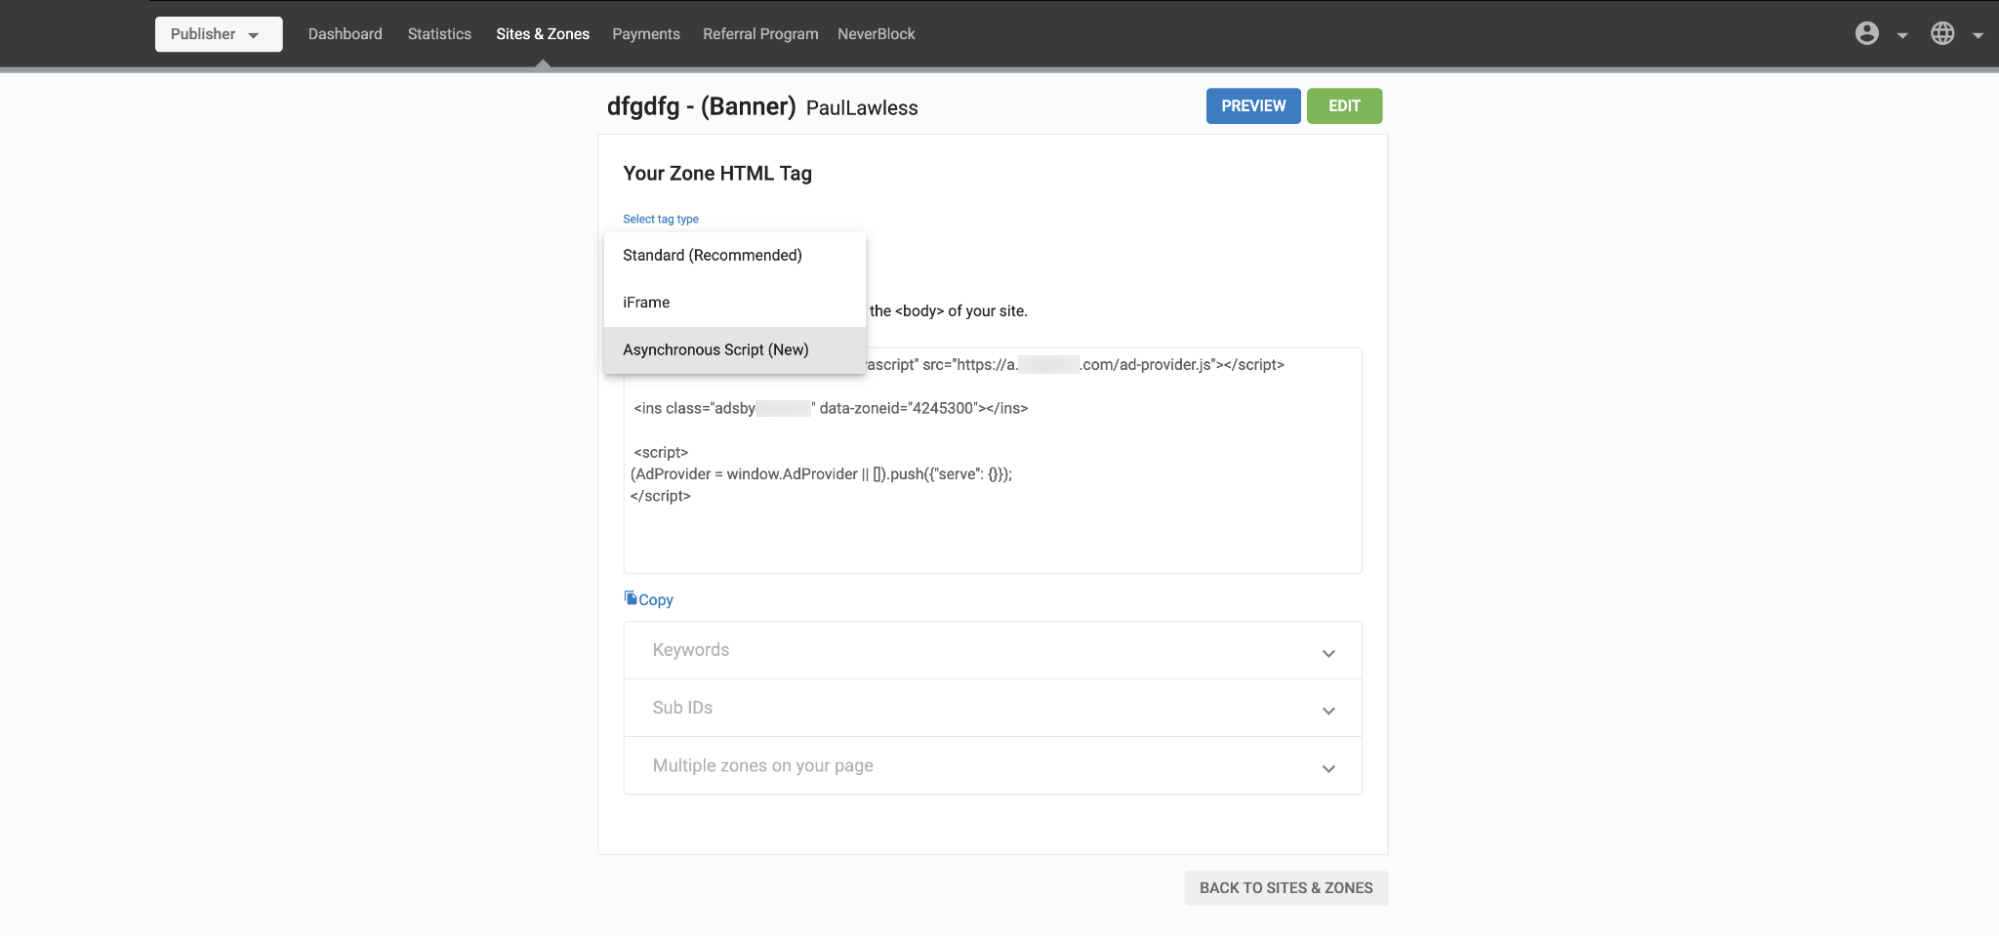Screen dimensions: 1999x937
Task: Open the Statistics page
Action: tap(439, 34)
